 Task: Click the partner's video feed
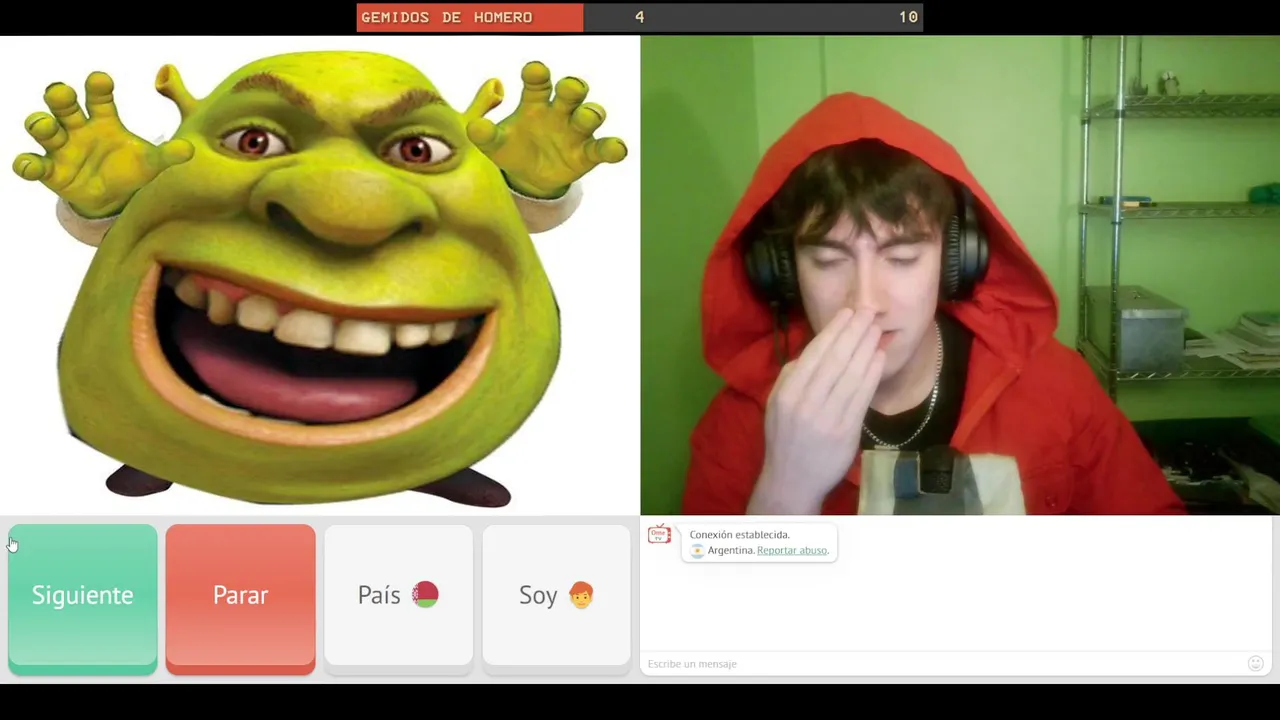tap(960, 275)
